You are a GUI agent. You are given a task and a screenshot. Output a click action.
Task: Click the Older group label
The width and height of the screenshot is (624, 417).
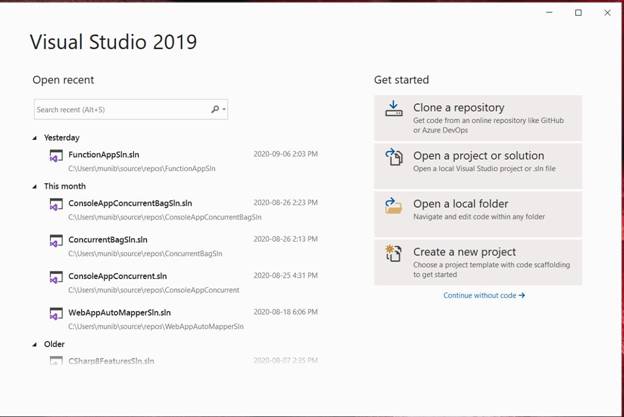[x=54, y=344]
